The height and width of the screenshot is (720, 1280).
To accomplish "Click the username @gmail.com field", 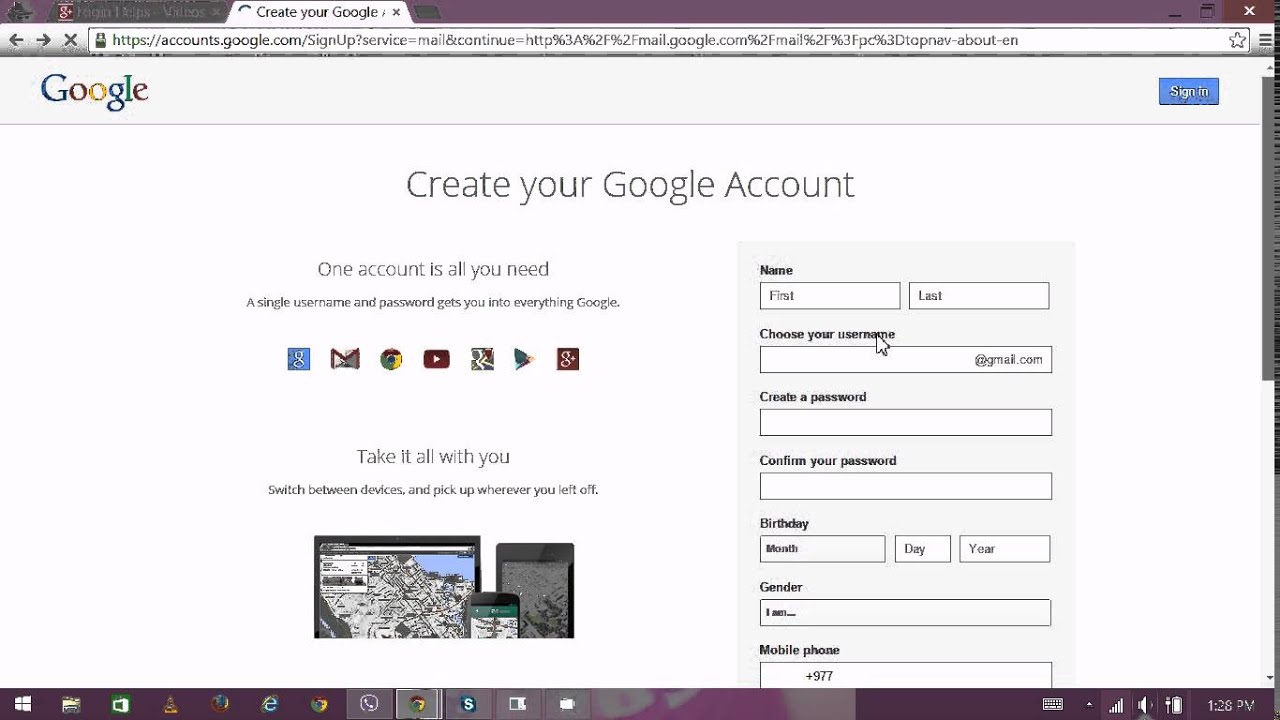I will click(x=905, y=360).
